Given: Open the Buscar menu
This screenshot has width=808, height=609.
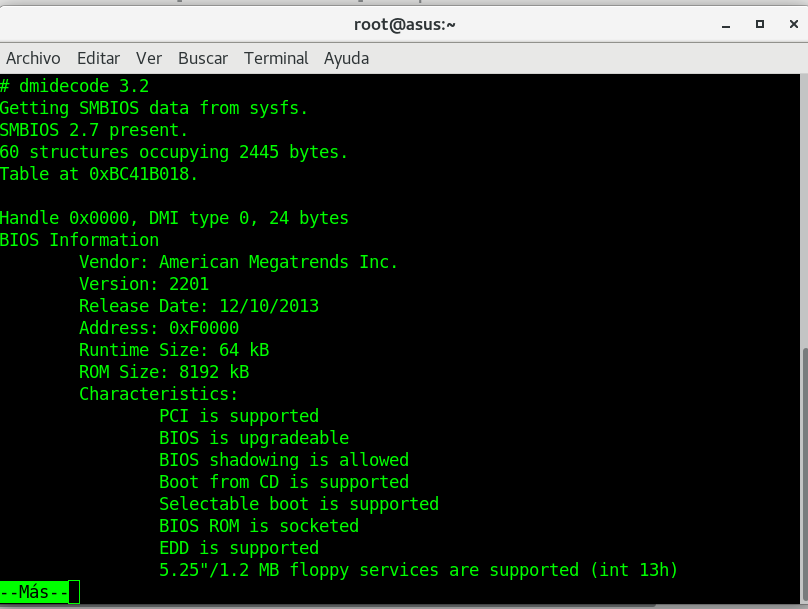Looking at the screenshot, I should [203, 58].
